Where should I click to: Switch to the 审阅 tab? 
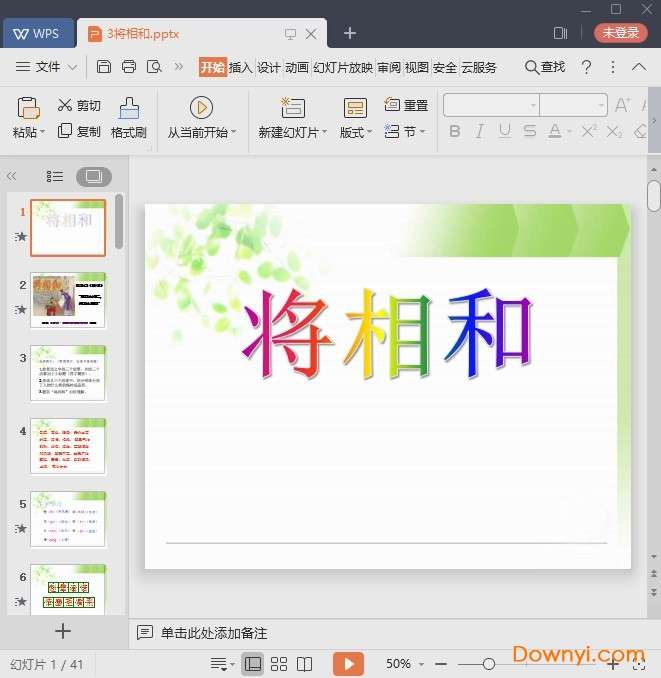click(x=389, y=67)
